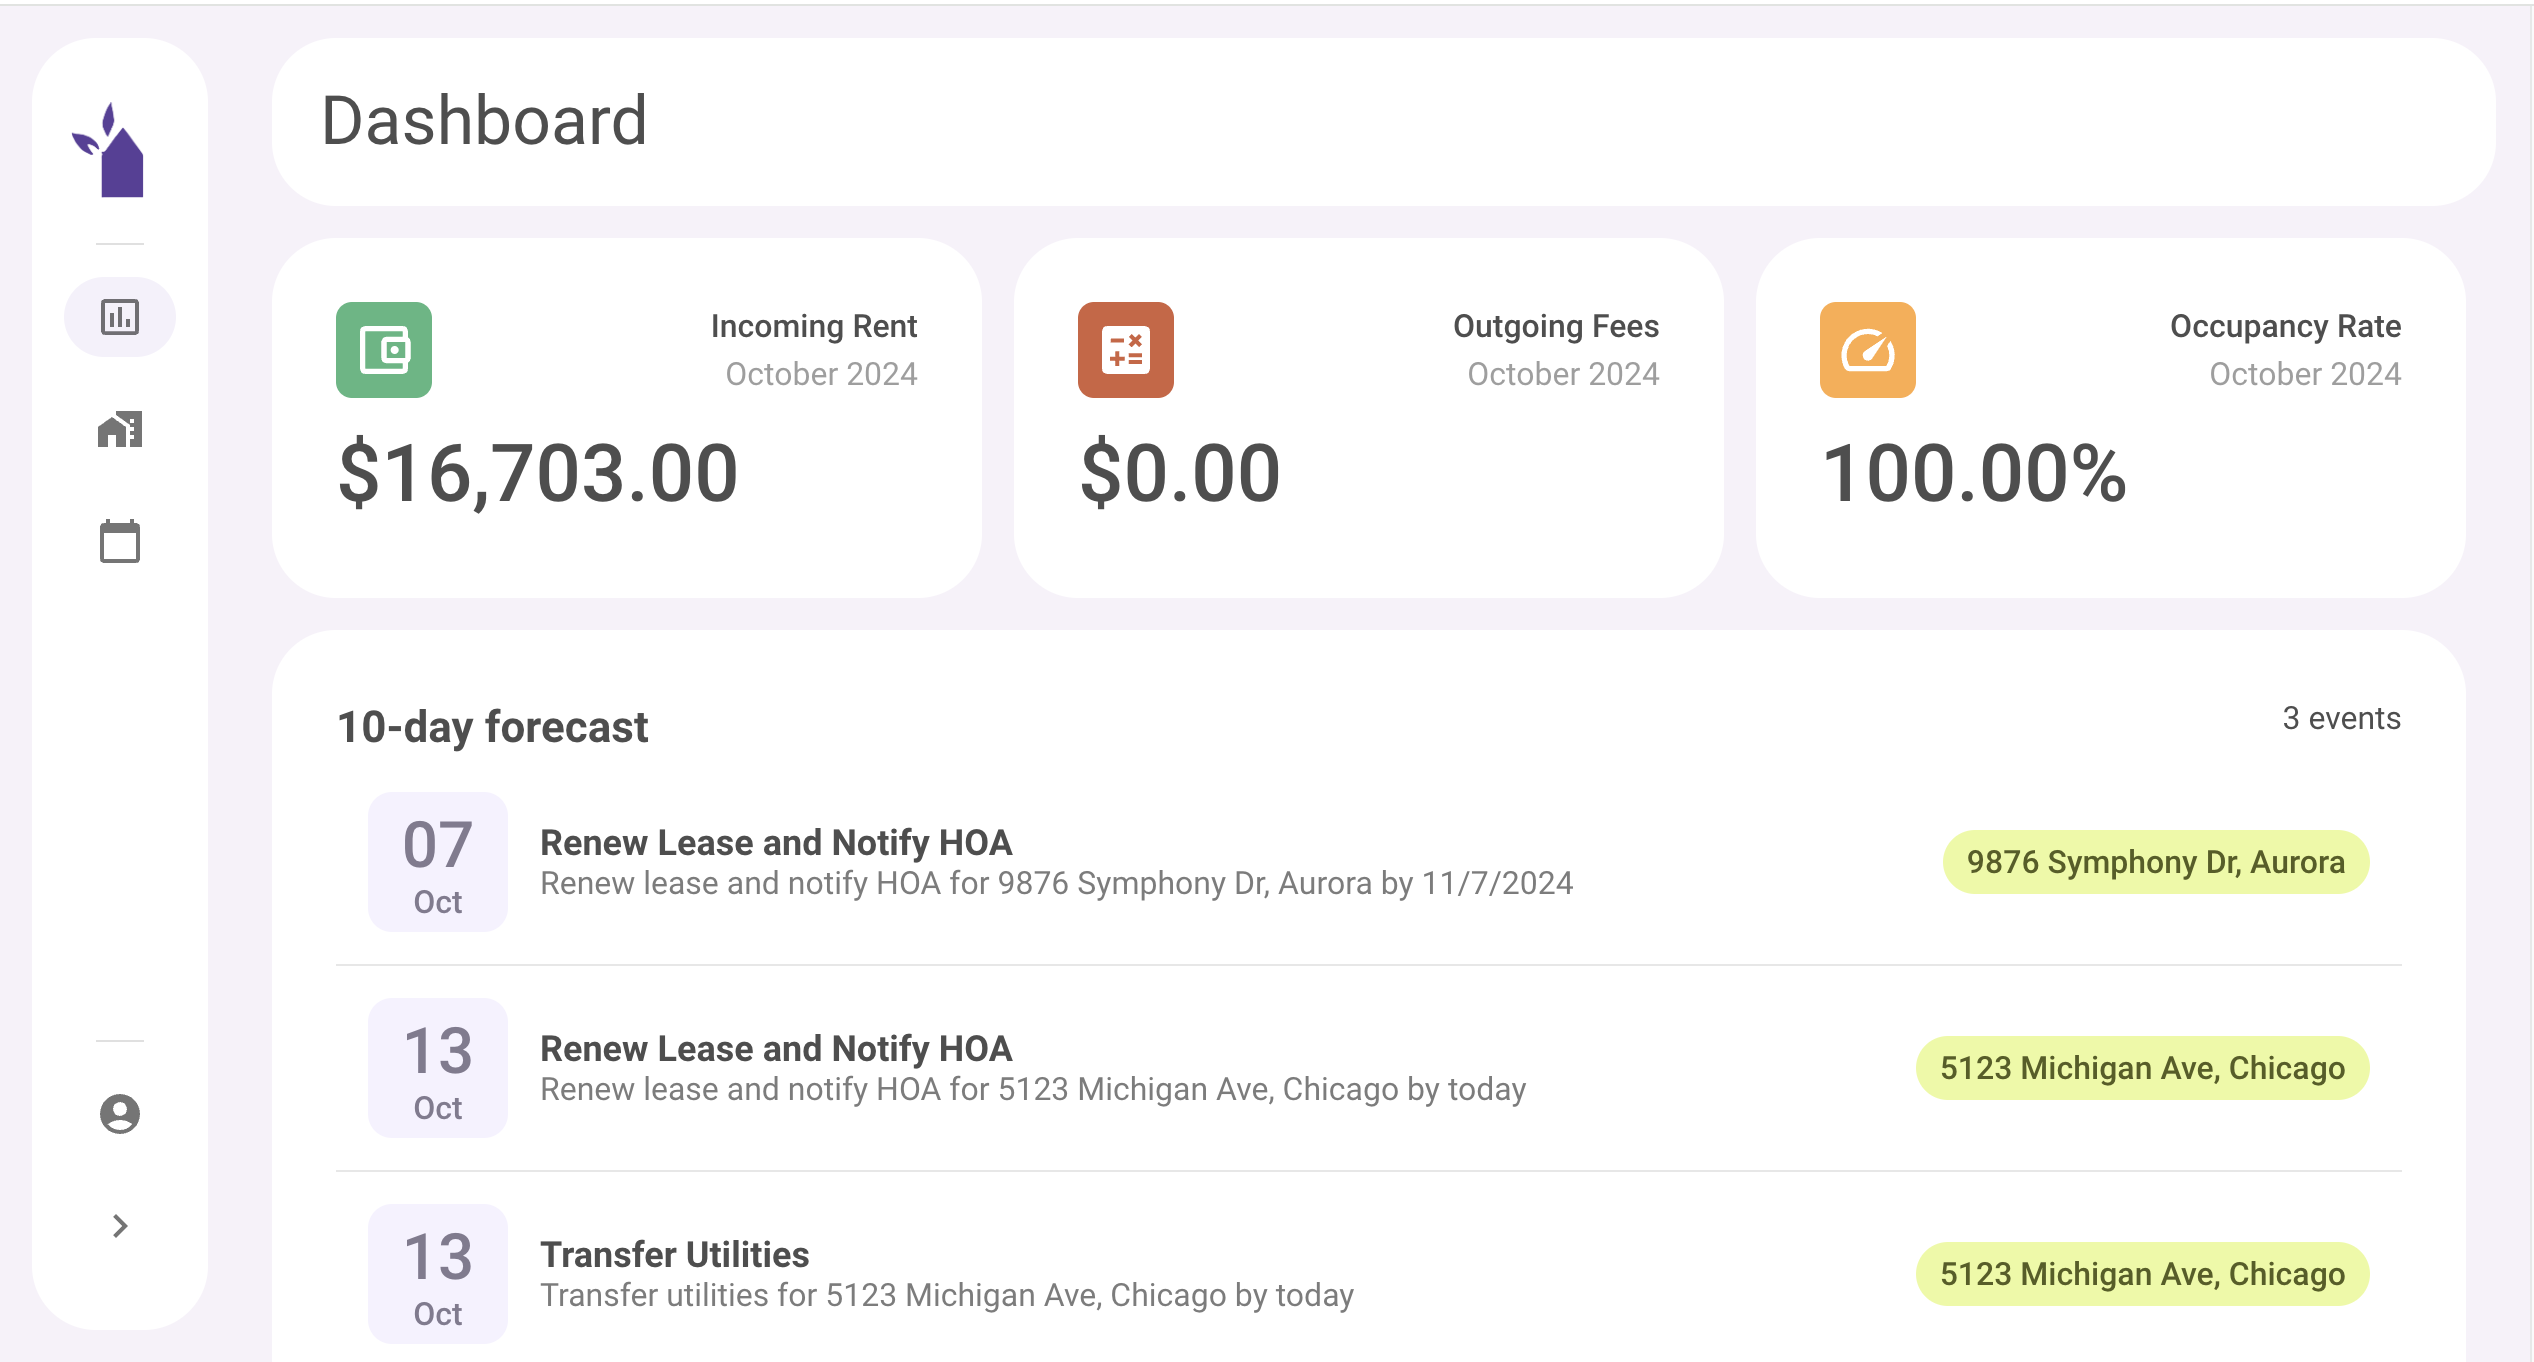Open the 07 Oct Renew Lease event

click(776, 843)
